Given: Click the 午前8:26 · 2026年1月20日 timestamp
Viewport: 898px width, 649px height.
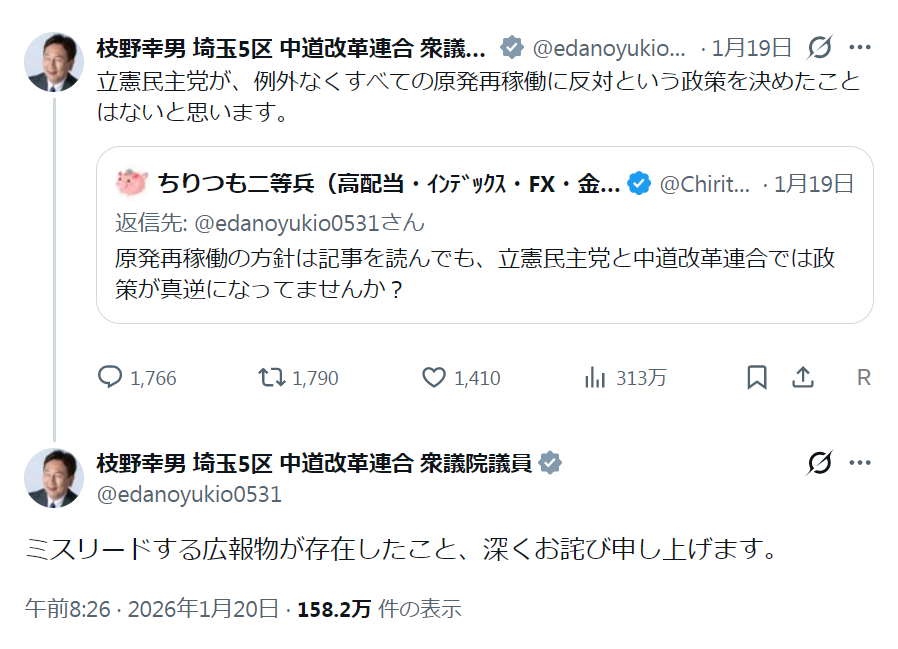Looking at the screenshot, I should (x=152, y=608).
